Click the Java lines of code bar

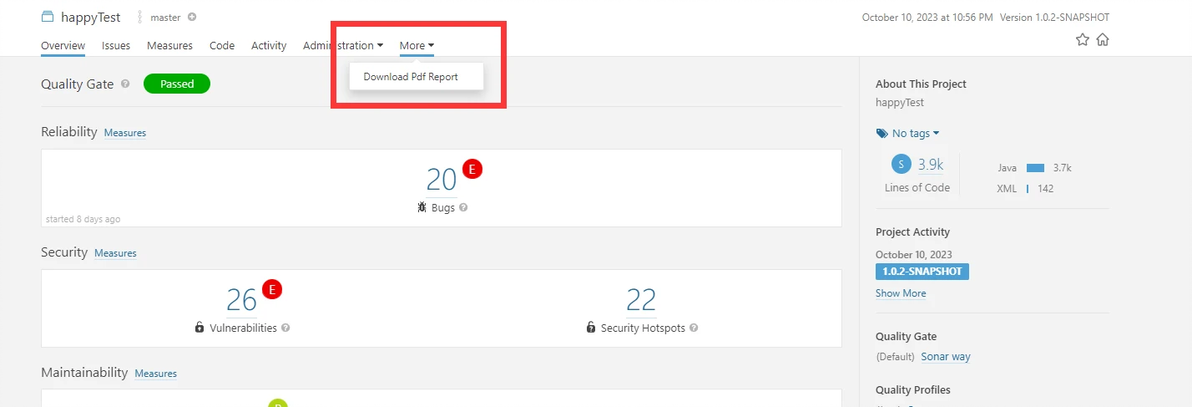[1035, 168]
